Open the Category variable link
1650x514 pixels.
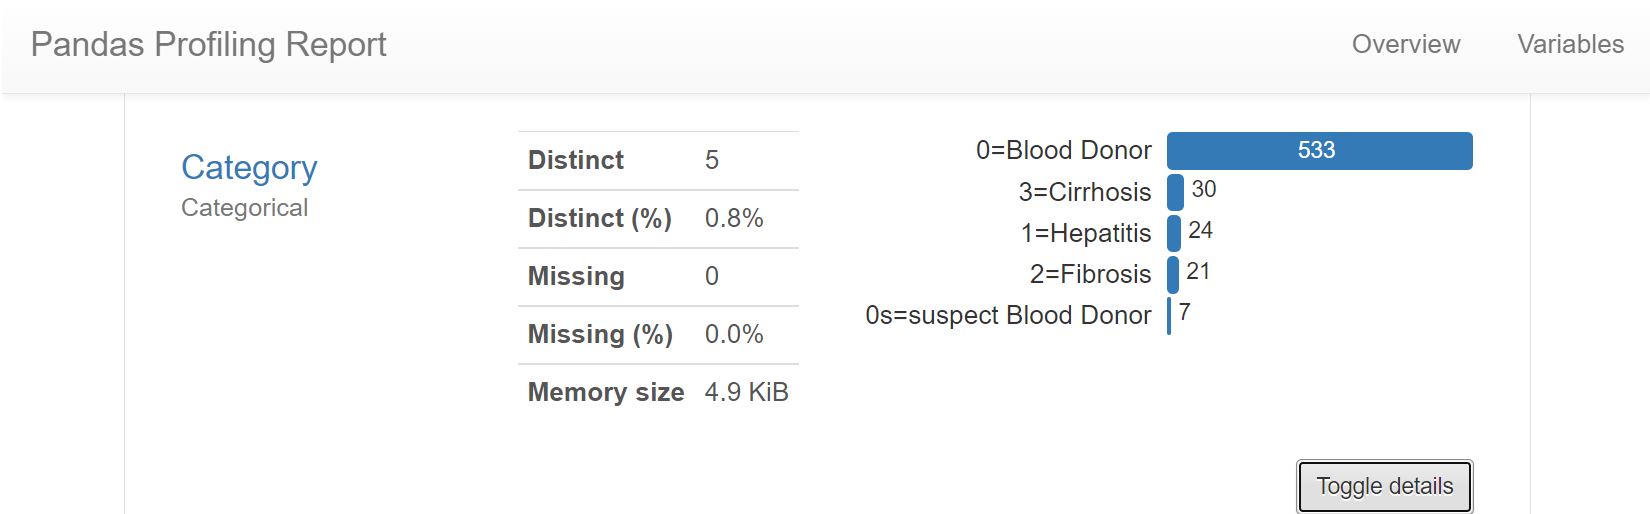point(249,167)
